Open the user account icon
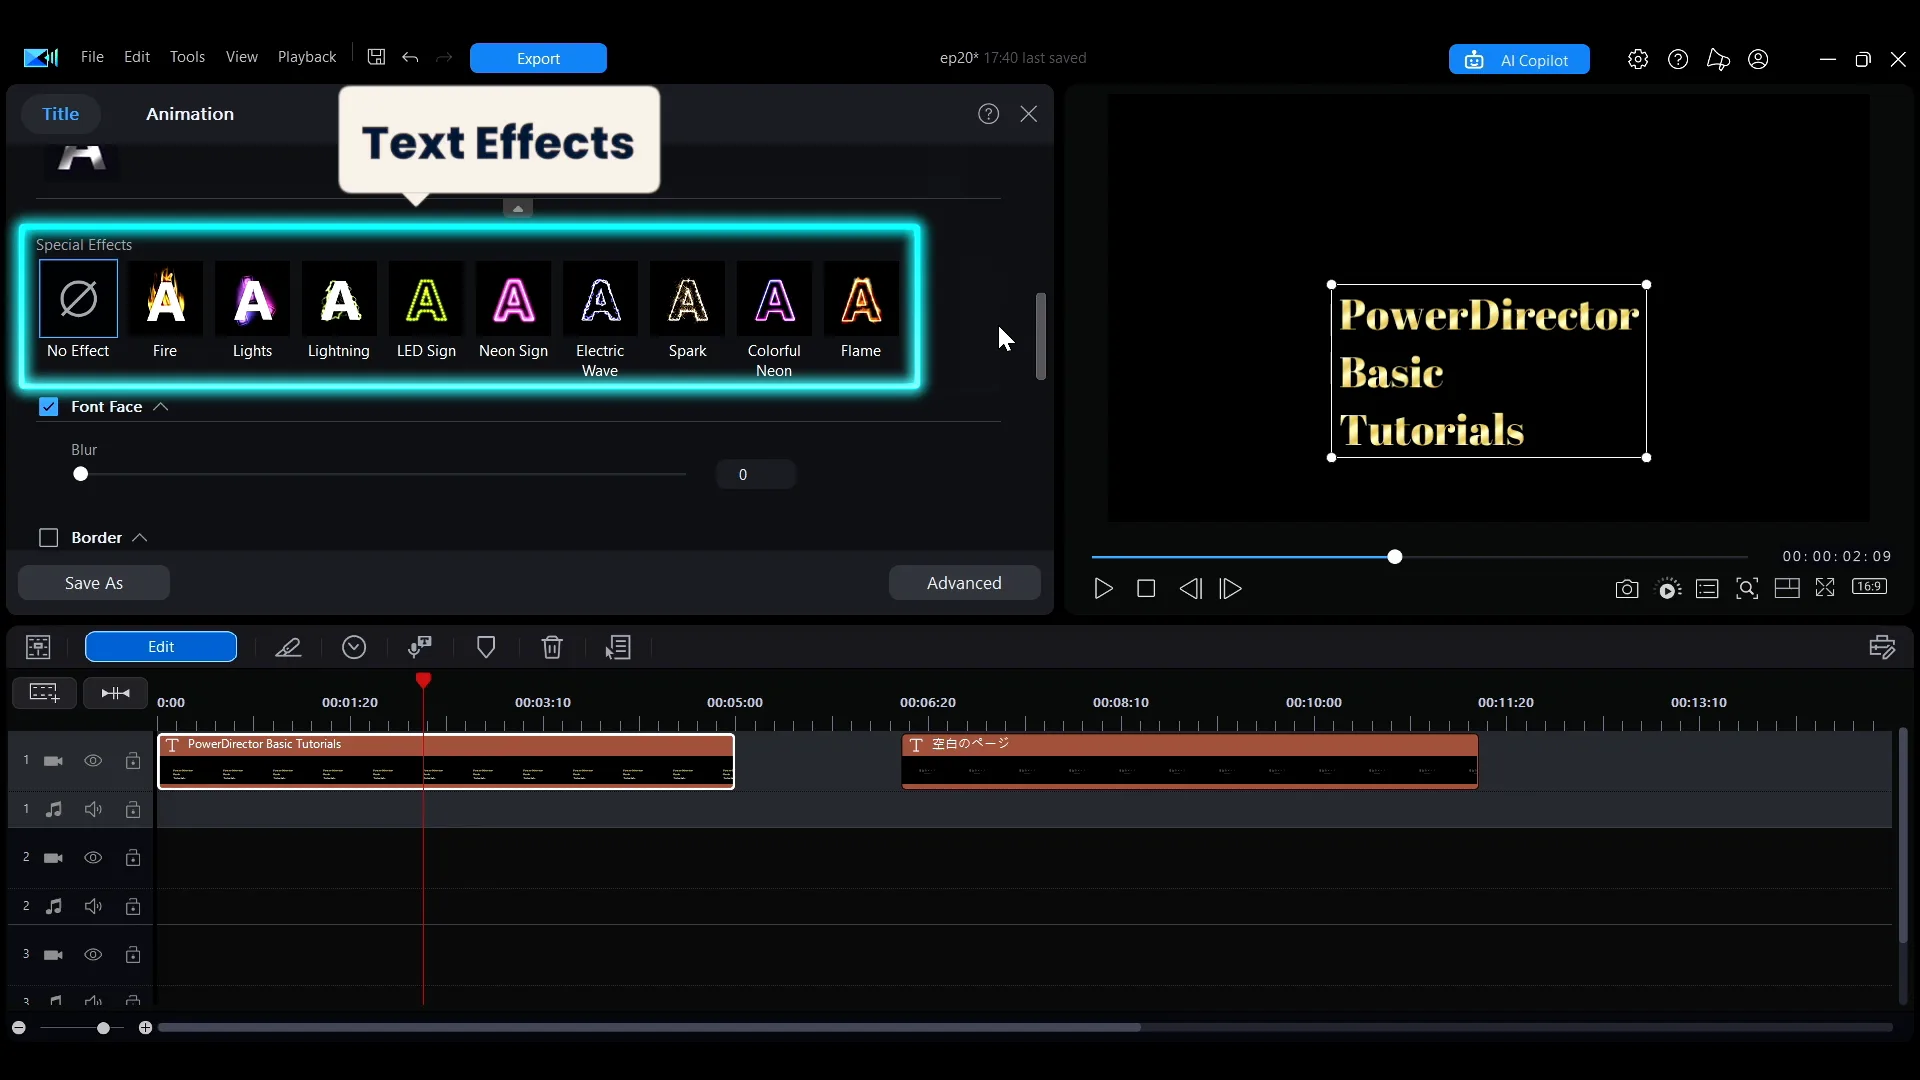This screenshot has width=1920, height=1080. pyautogui.click(x=1758, y=59)
